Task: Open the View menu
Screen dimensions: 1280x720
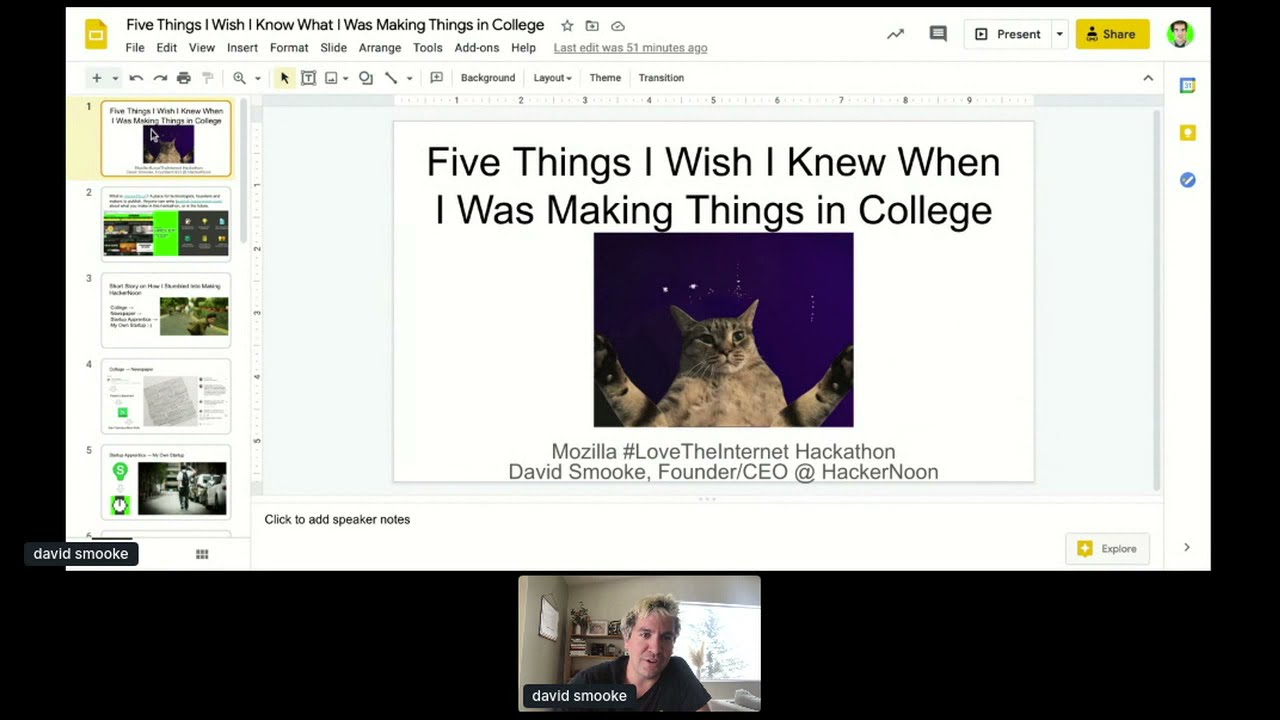Action: coord(202,48)
